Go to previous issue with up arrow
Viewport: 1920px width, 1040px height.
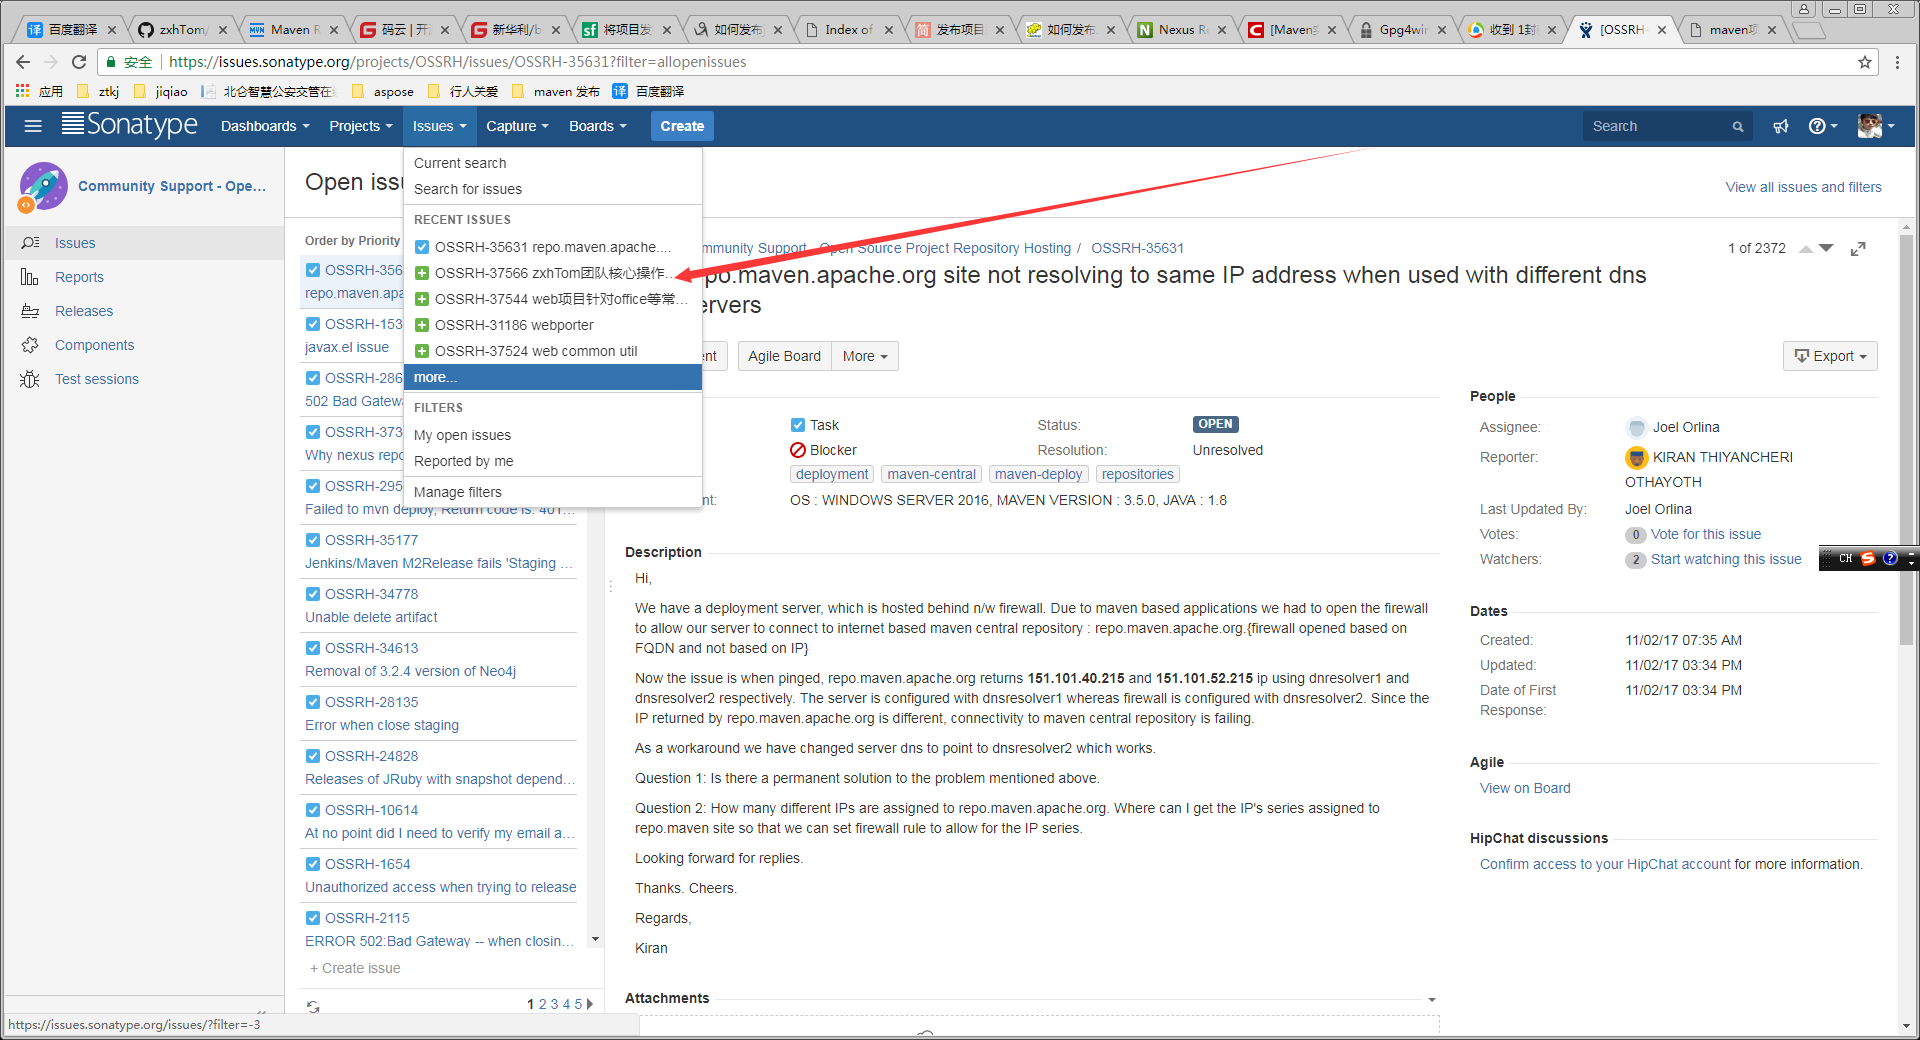click(x=1806, y=249)
